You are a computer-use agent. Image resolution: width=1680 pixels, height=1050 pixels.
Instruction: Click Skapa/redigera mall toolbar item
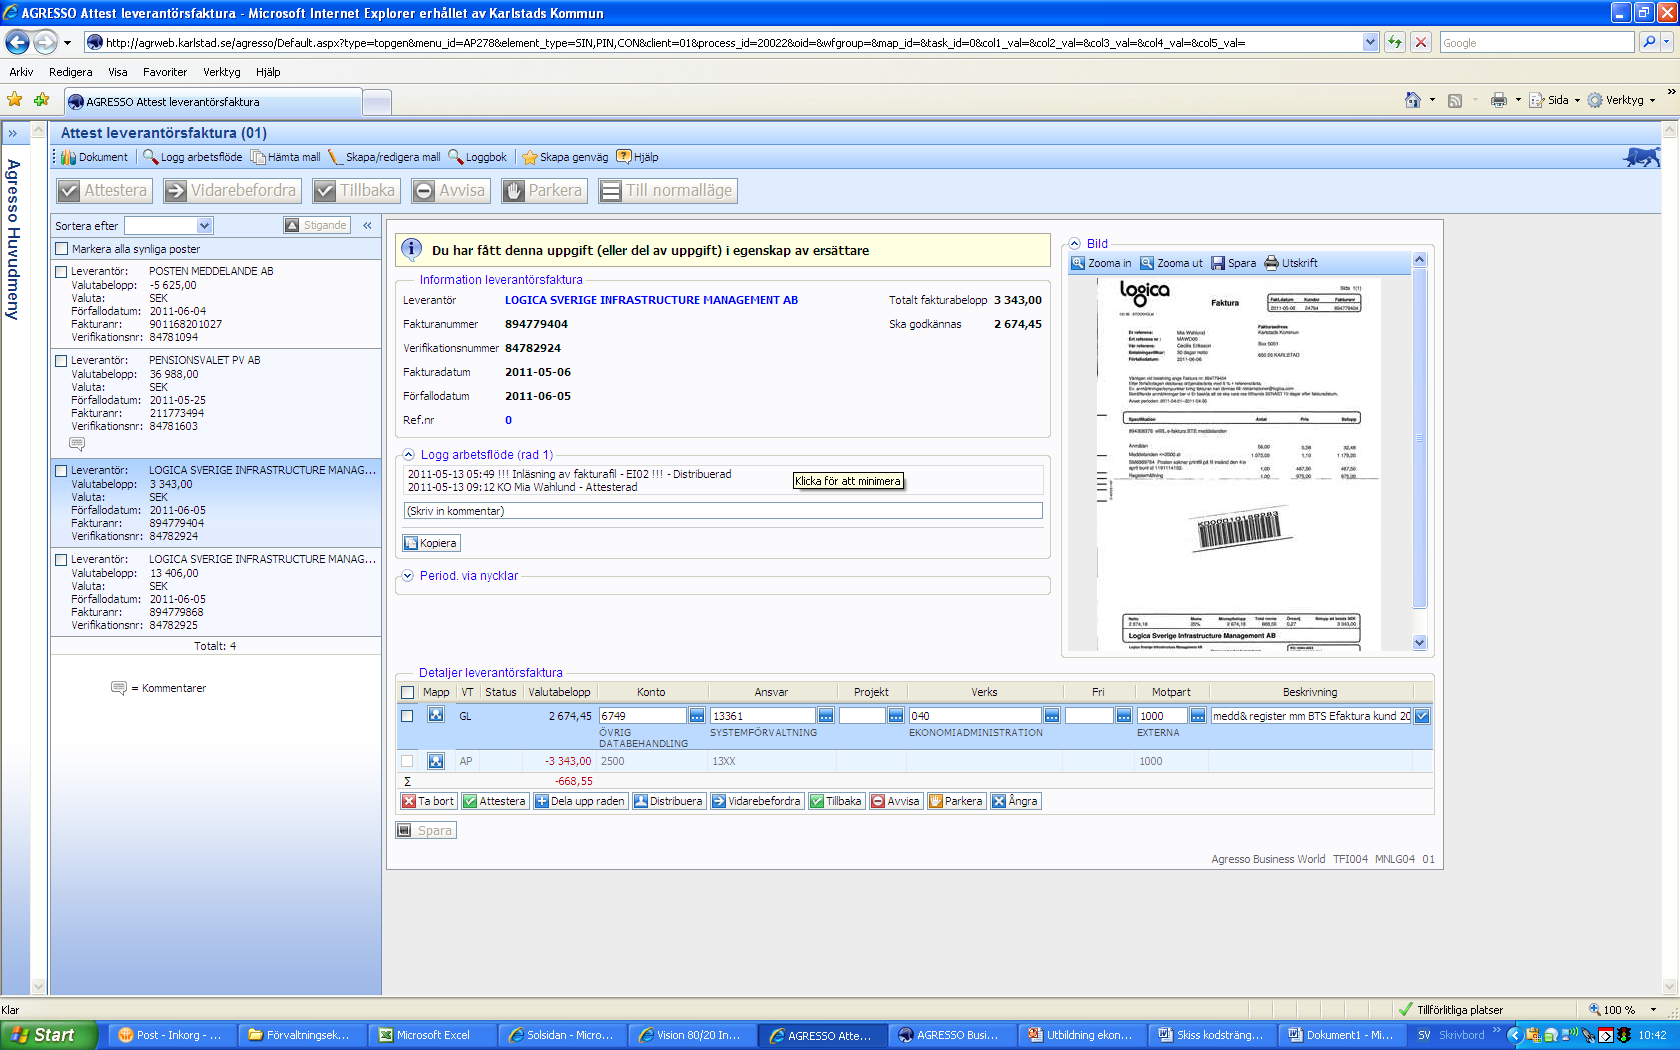coord(384,157)
